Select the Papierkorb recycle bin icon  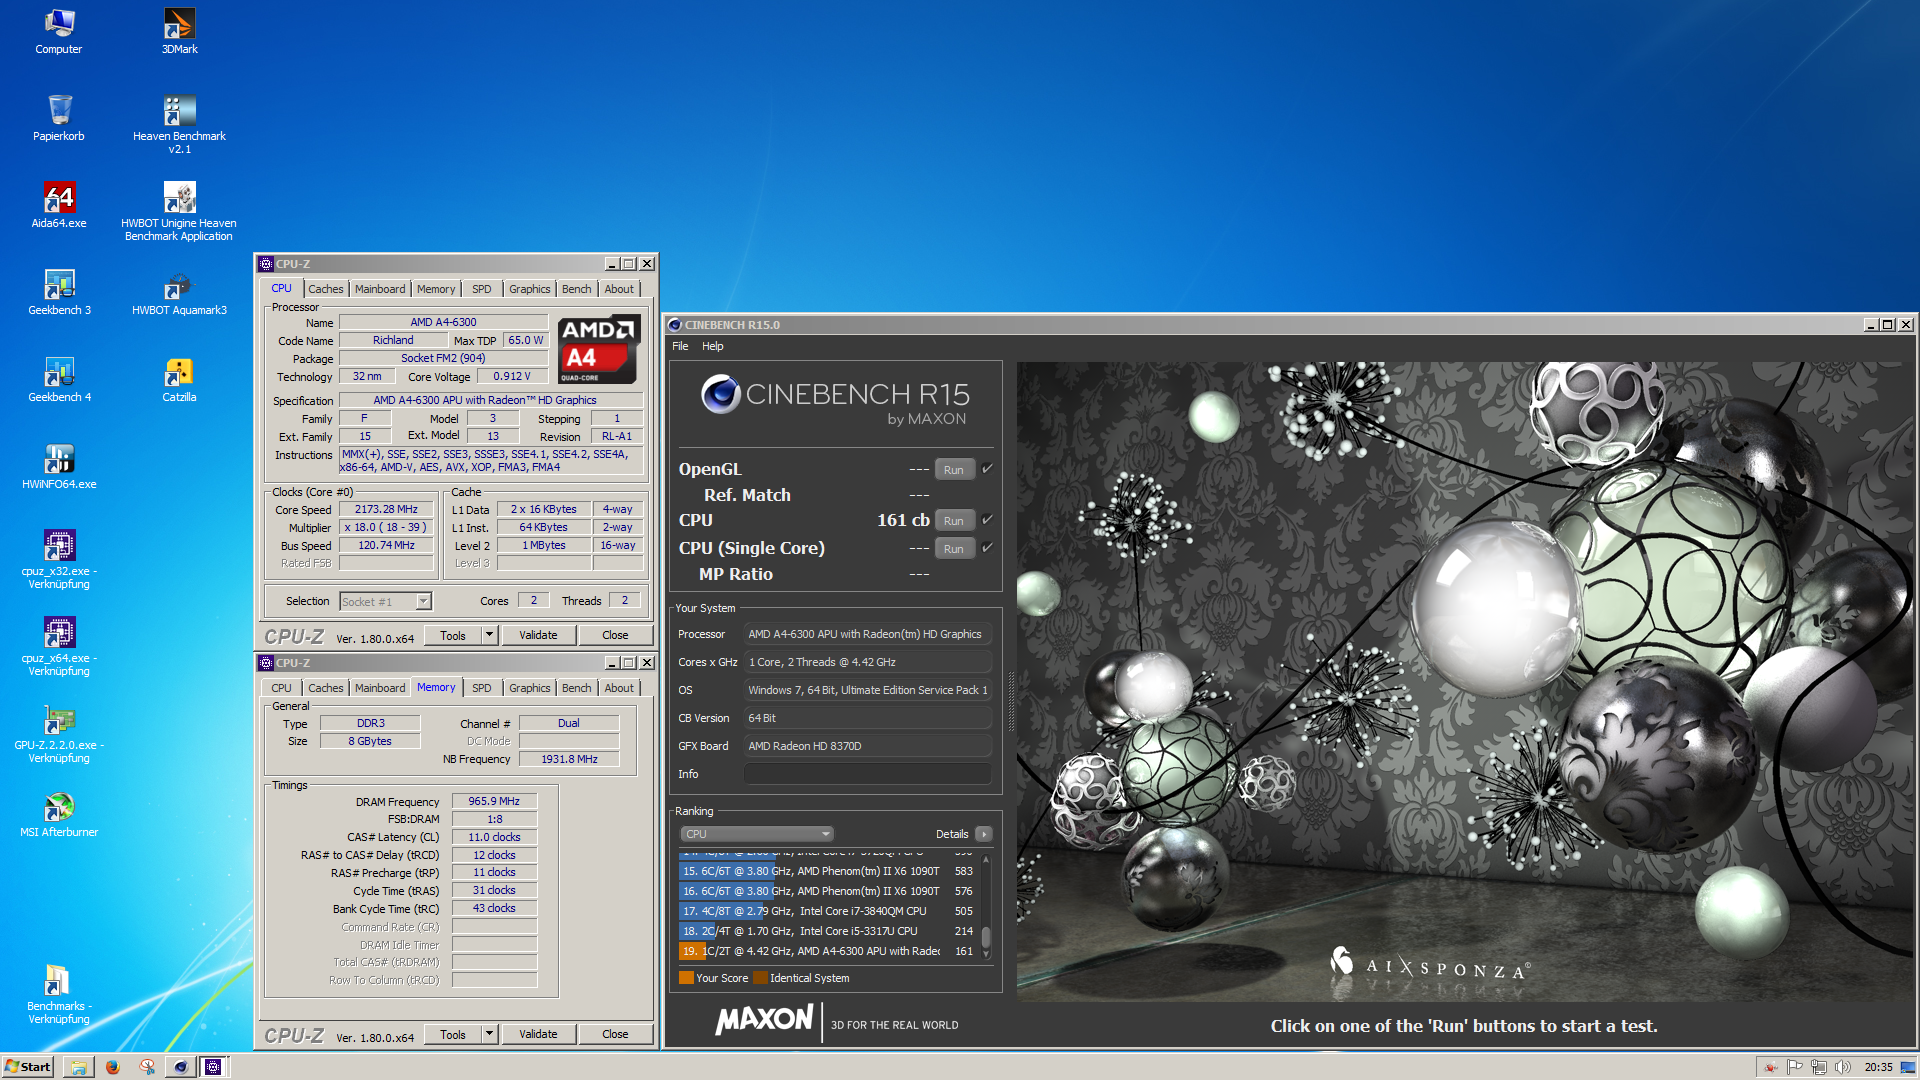point(59,118)
